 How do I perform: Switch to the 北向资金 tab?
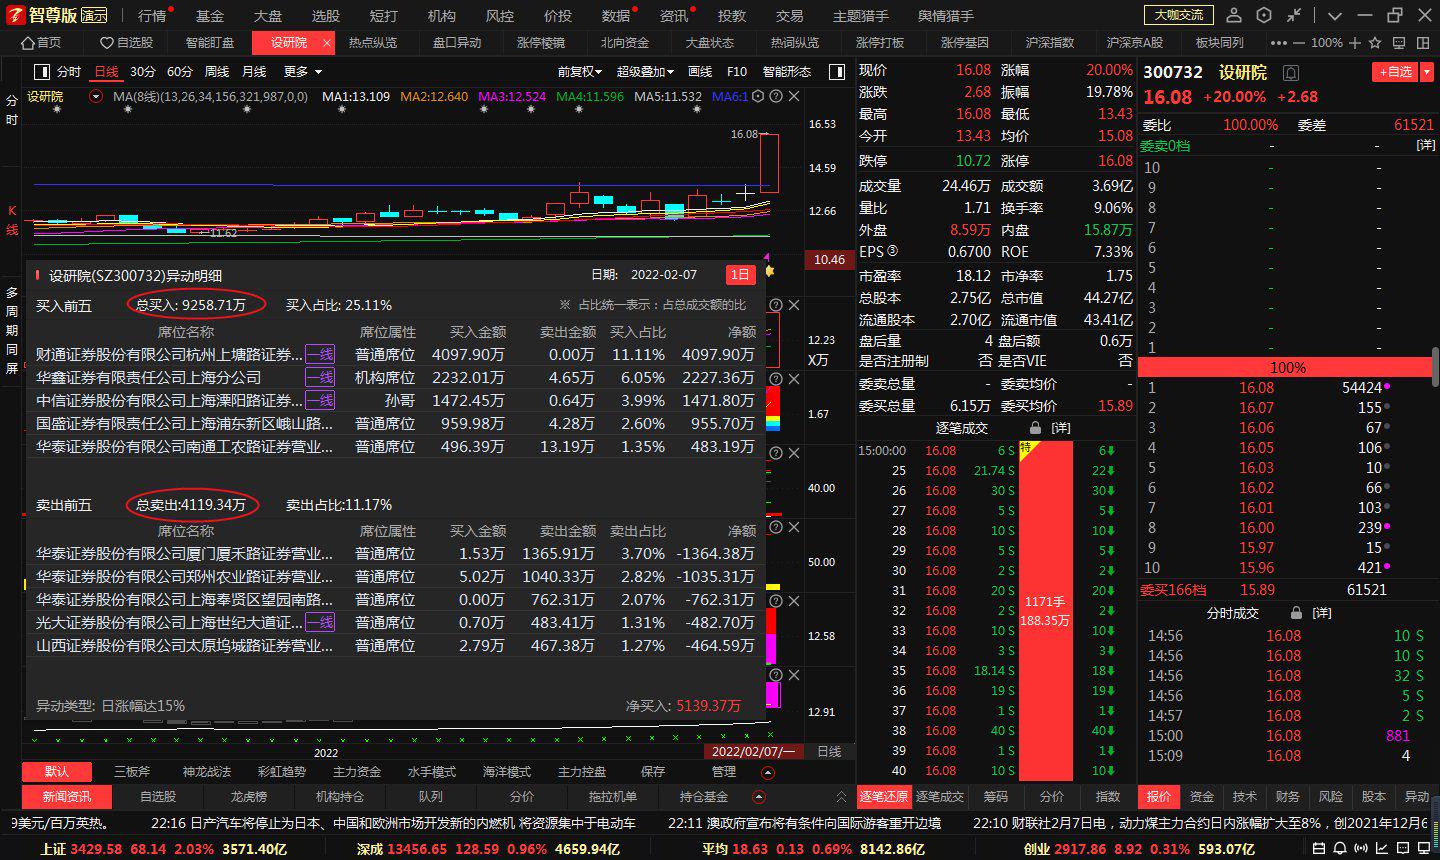pyautogui.click(x=625, y=43)
